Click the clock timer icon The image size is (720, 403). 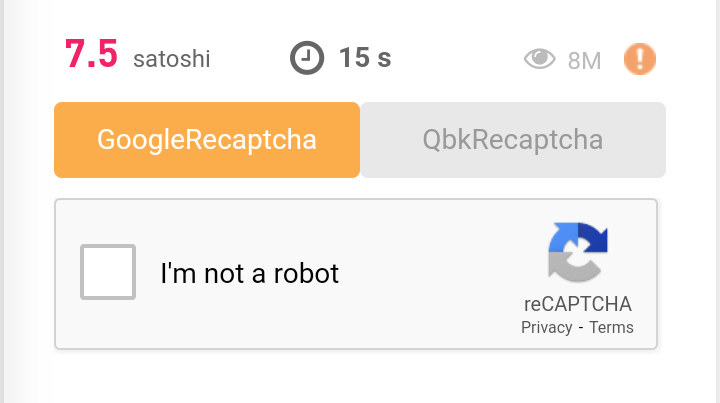coord(307,58)
